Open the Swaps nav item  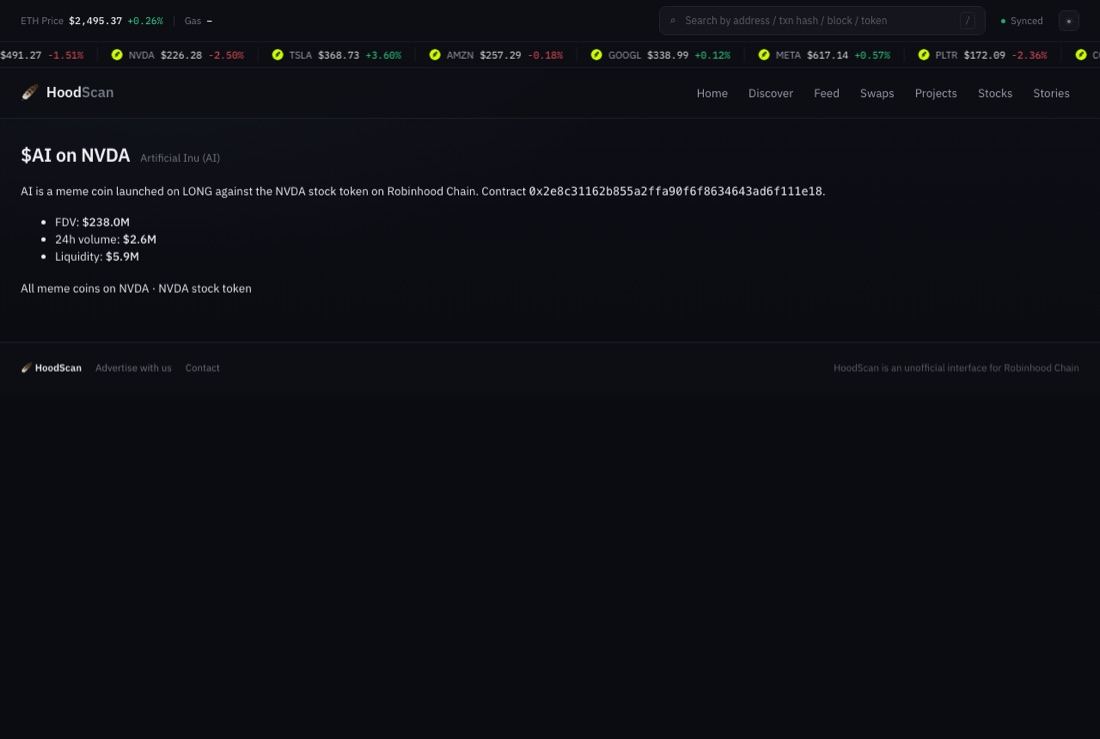(x=877, y=93)
